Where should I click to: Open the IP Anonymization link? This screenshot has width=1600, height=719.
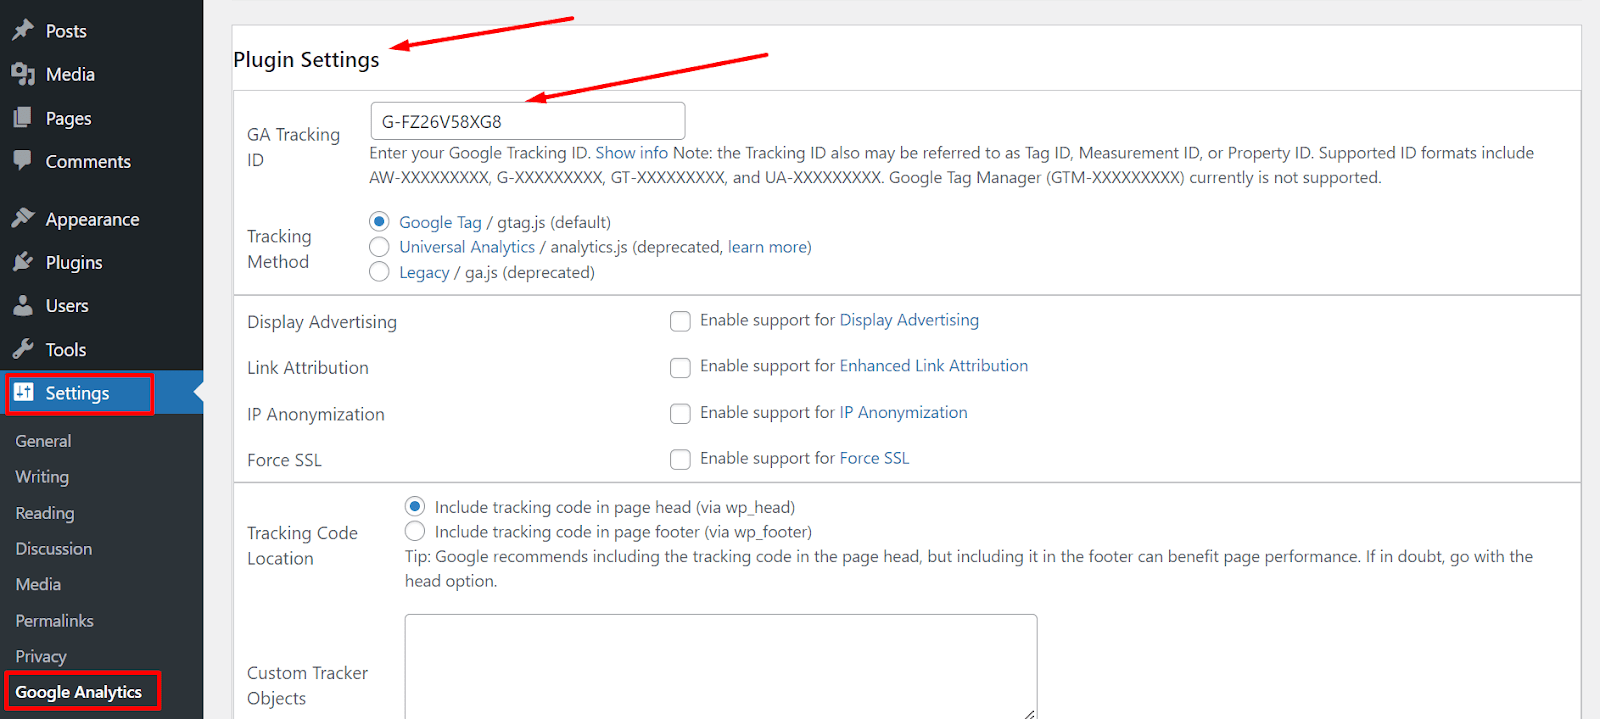coord(903,412)
